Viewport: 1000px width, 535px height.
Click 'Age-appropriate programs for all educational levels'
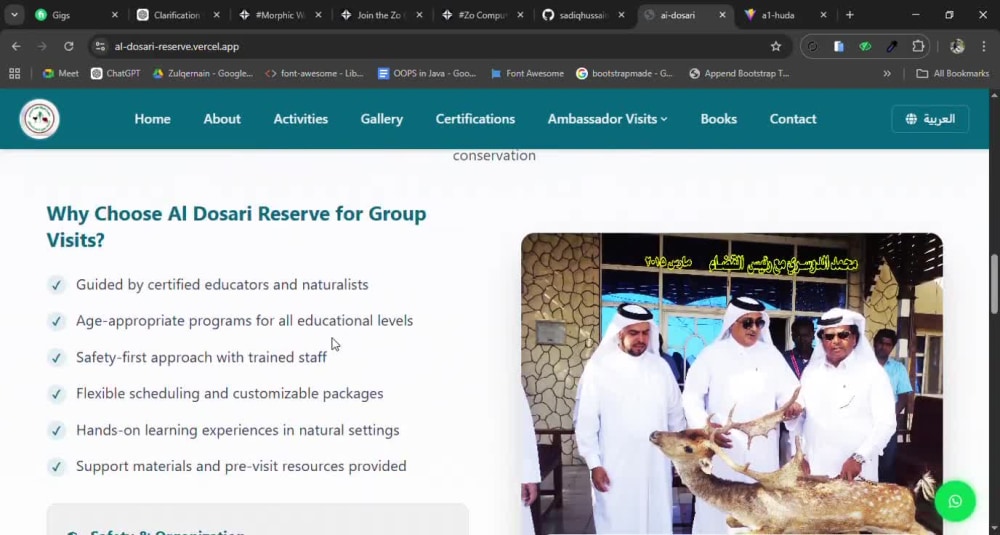point(244,321)
